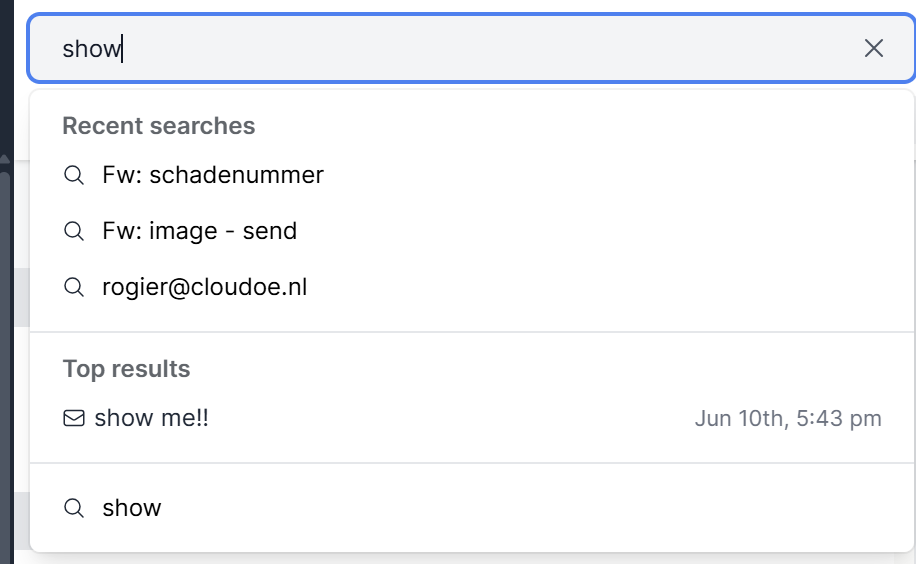916x564 pixels.
Task: Open the show me!! email result
Action: coord(151,418)
